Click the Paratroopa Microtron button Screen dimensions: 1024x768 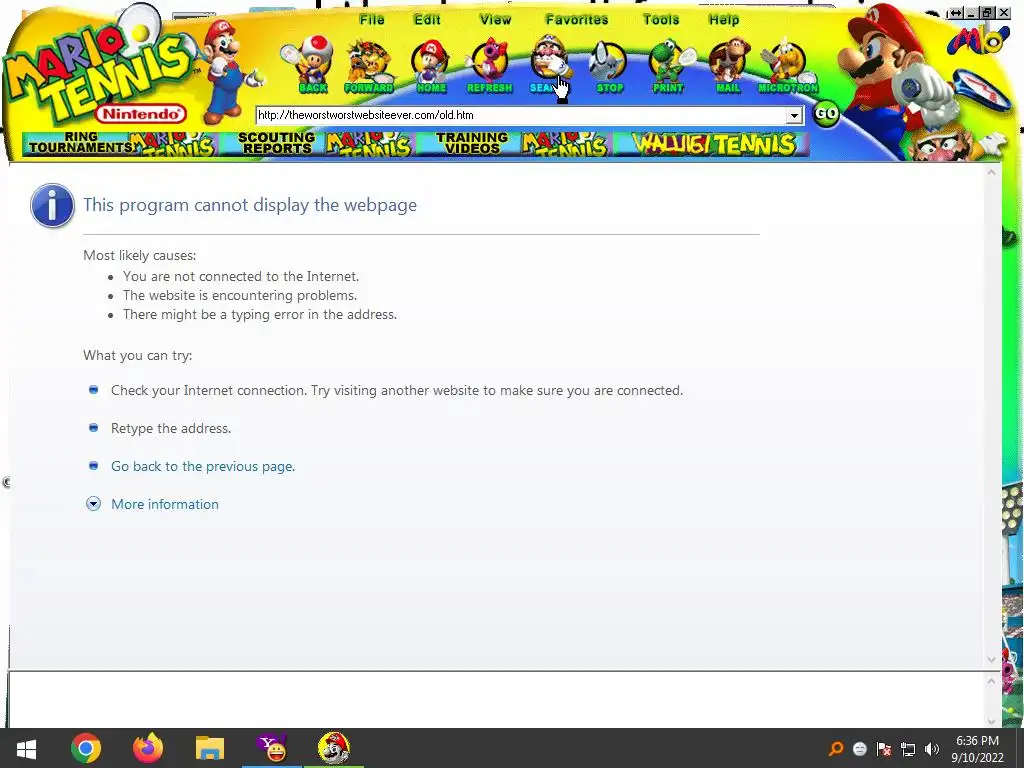pos(788,65)
